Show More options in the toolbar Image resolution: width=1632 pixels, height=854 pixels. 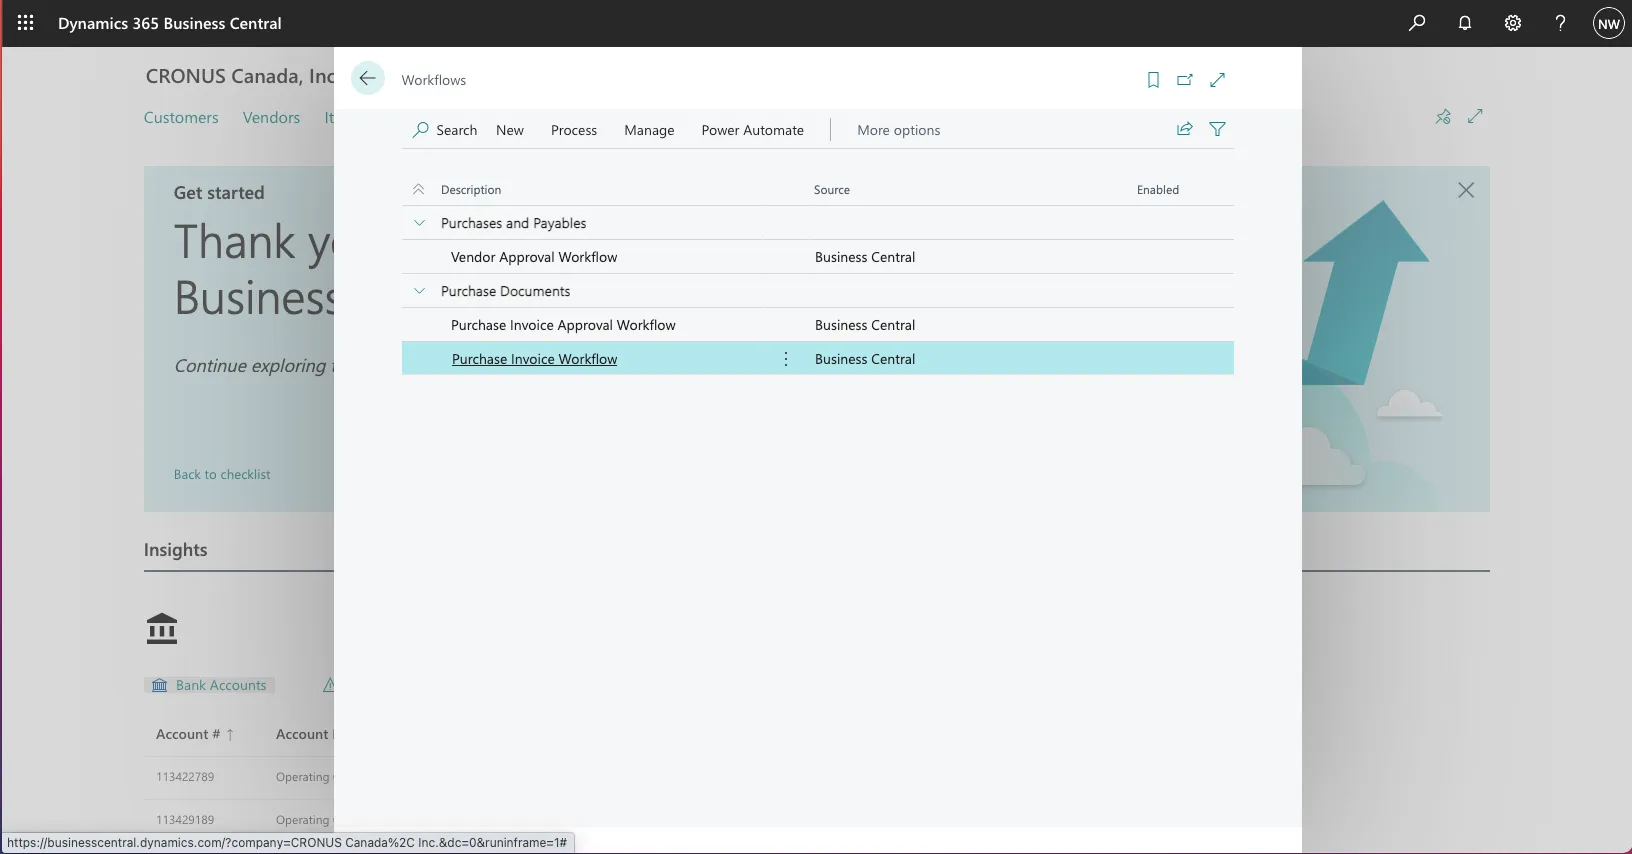(899, 130)
